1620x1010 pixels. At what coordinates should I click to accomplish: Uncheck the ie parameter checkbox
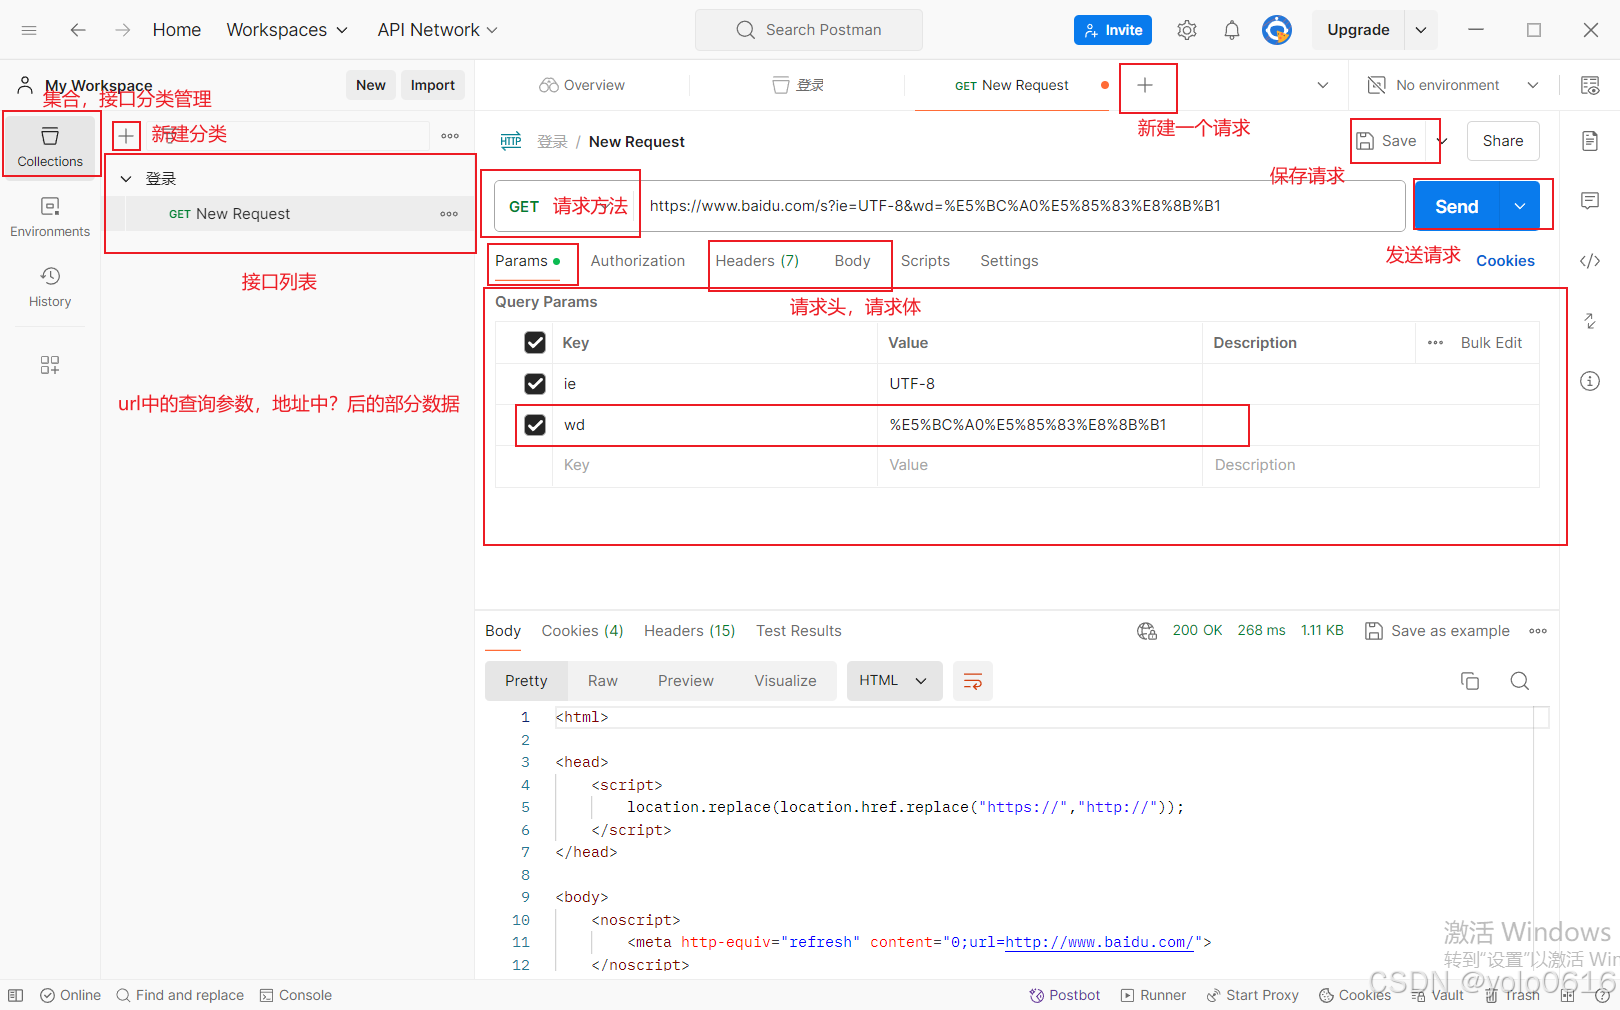[x=535, y=384]
